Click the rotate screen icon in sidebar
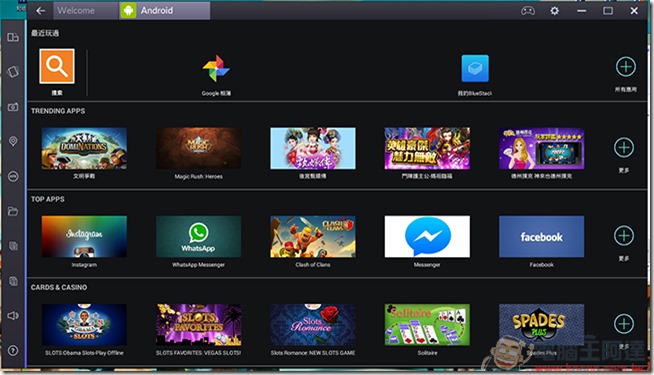The width and height of the screenshot is (654, 375). tap(13, 72)
